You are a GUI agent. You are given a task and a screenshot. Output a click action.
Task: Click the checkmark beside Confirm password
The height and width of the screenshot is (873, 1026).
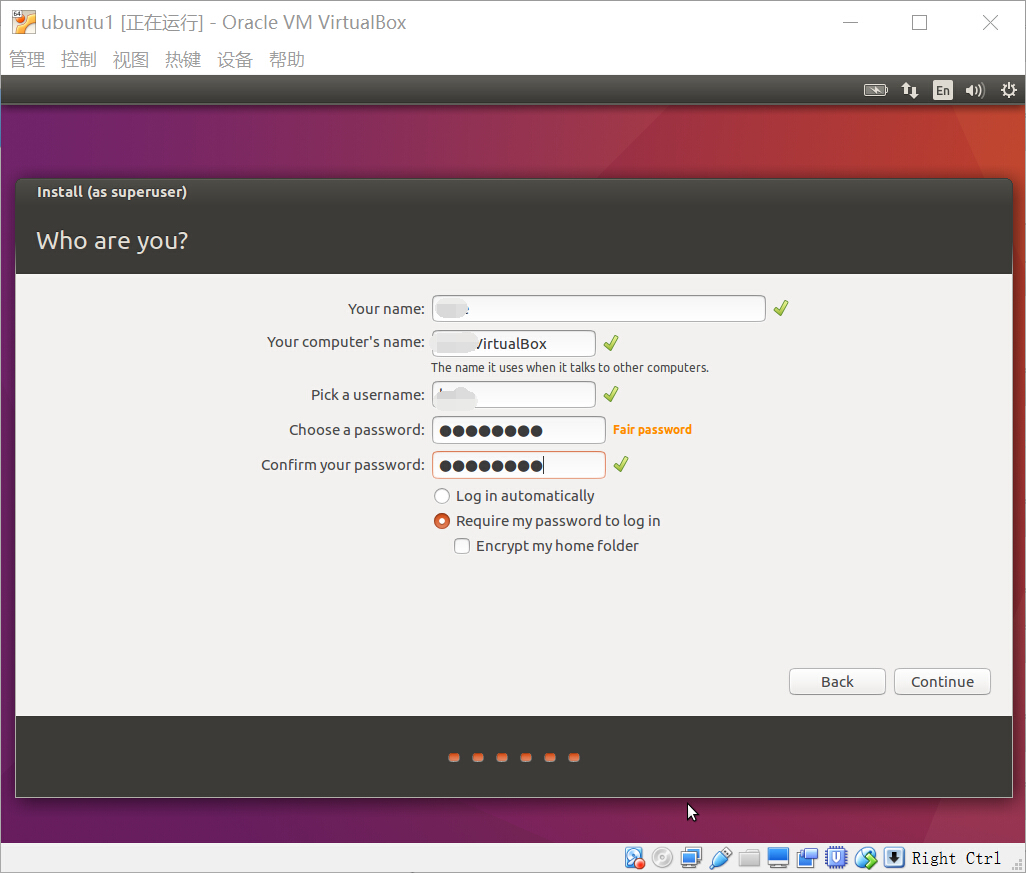point(621,465)
